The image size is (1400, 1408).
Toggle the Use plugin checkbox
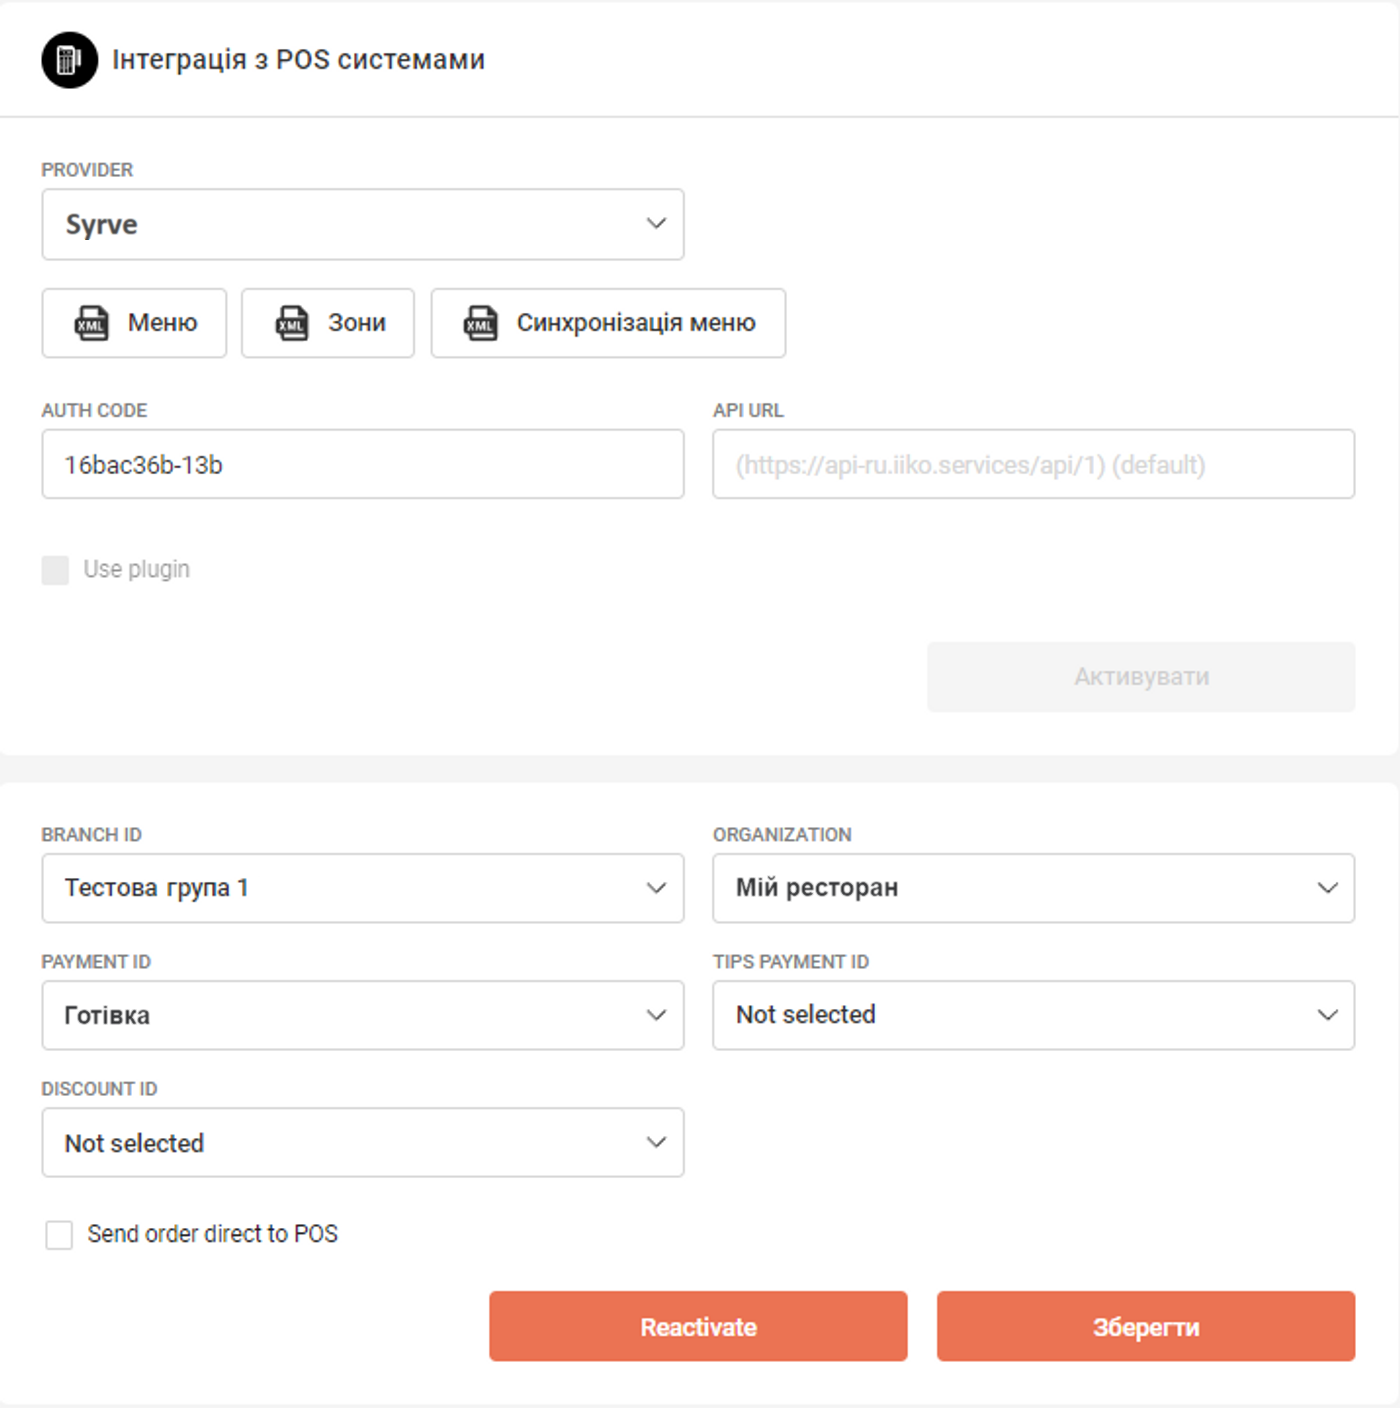coord(56,570)
